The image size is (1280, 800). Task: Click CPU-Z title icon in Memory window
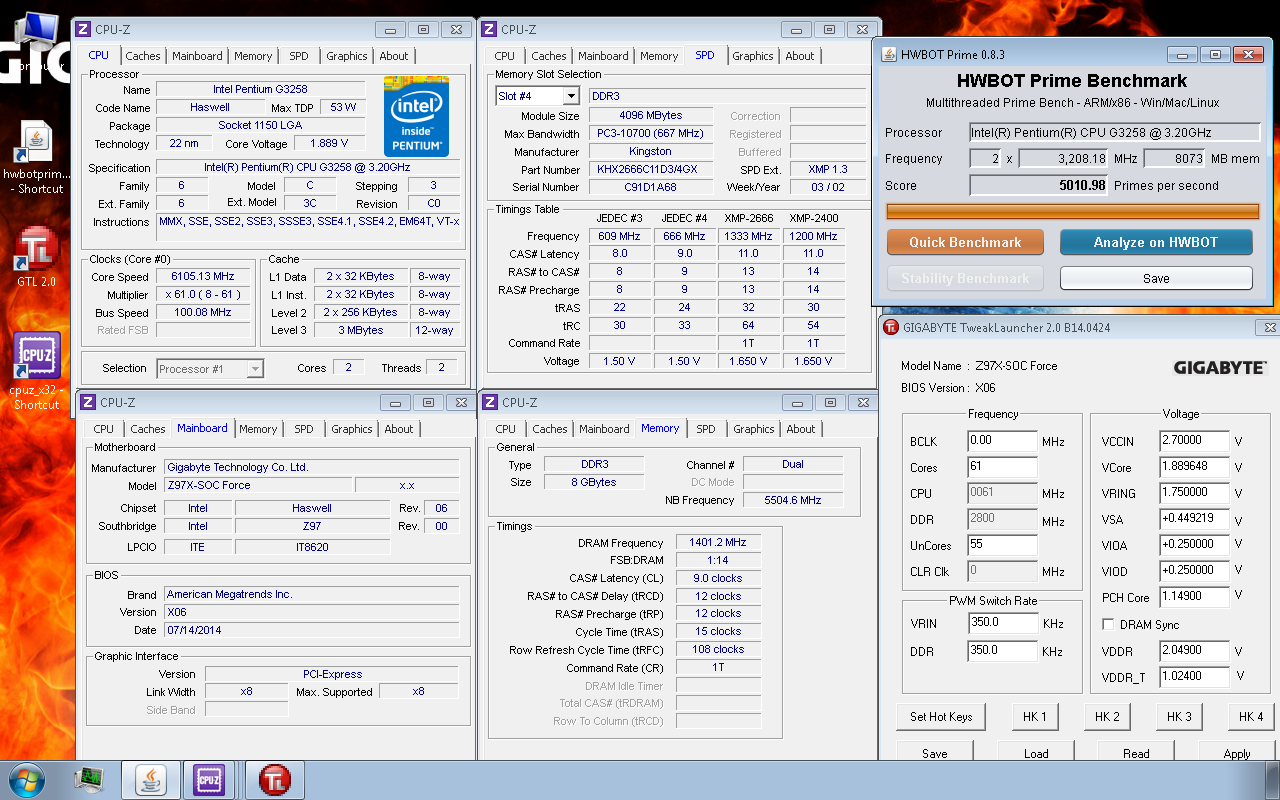tap(491, 402)
